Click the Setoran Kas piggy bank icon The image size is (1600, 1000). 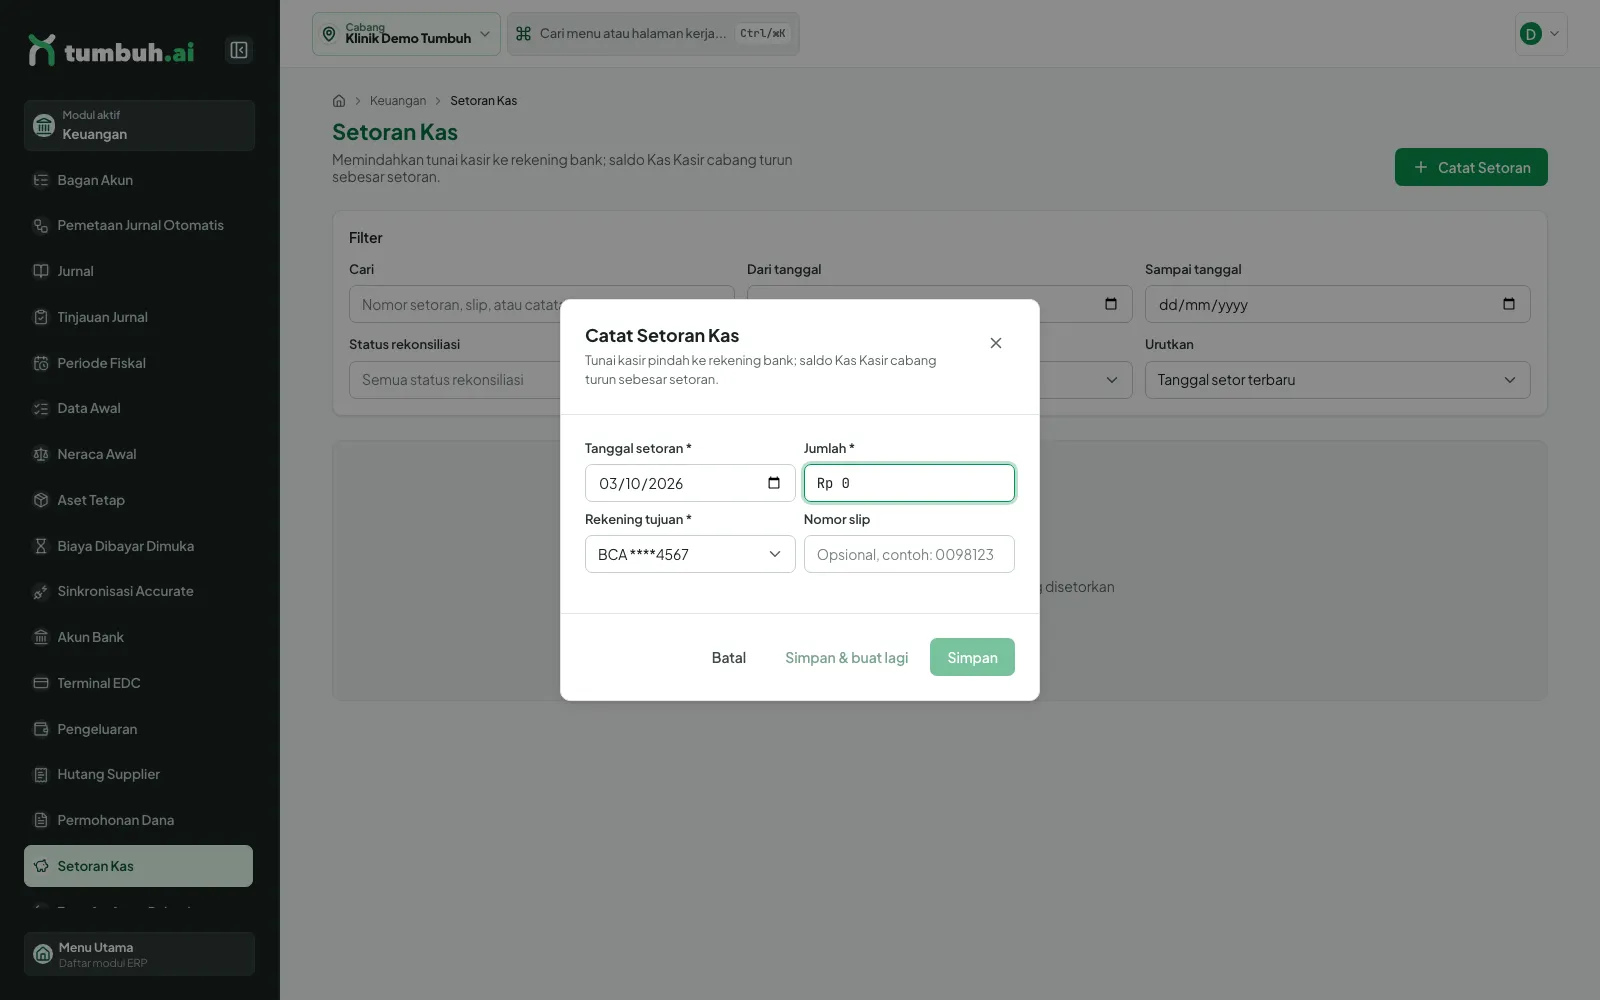pos(41,866)
